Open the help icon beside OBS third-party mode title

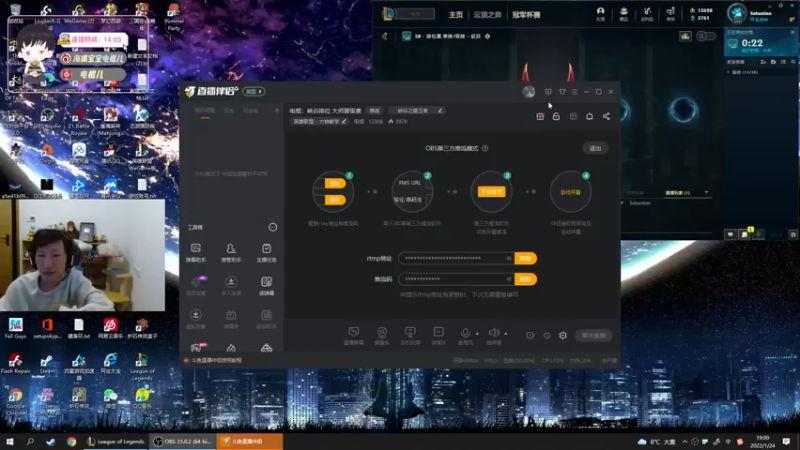pos(485,148)
